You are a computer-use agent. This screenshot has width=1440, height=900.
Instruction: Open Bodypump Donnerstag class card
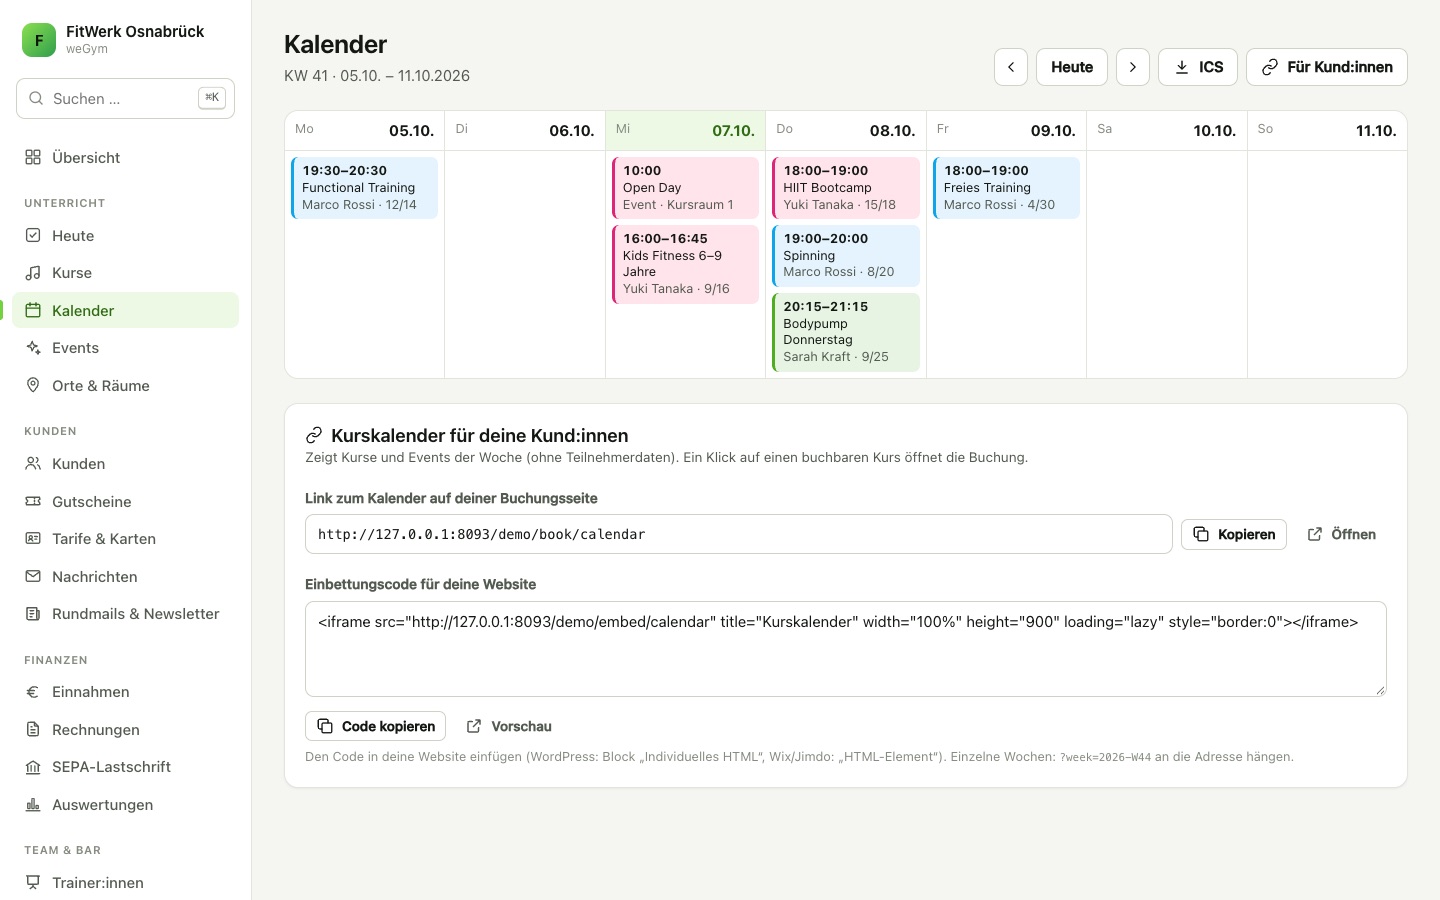tap(846, 332)
